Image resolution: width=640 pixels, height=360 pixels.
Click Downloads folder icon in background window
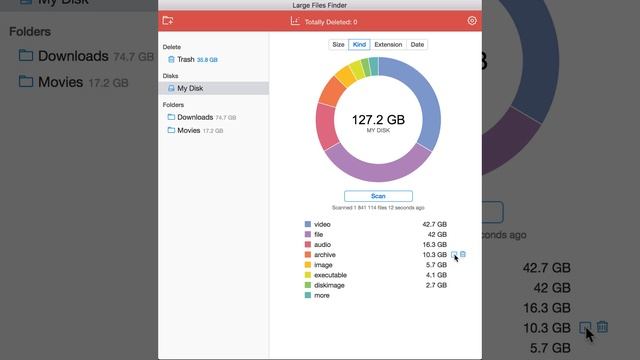pos(26,56)
